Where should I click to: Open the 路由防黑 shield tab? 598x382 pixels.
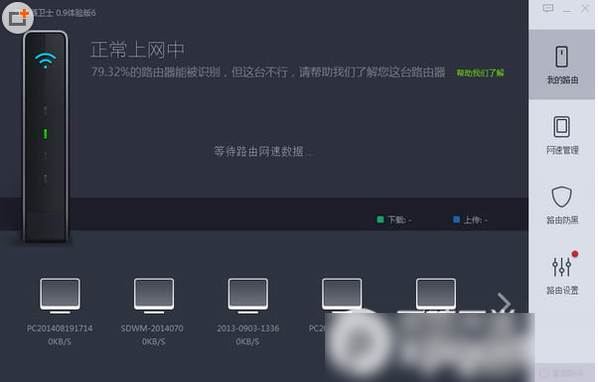(562, 205)
